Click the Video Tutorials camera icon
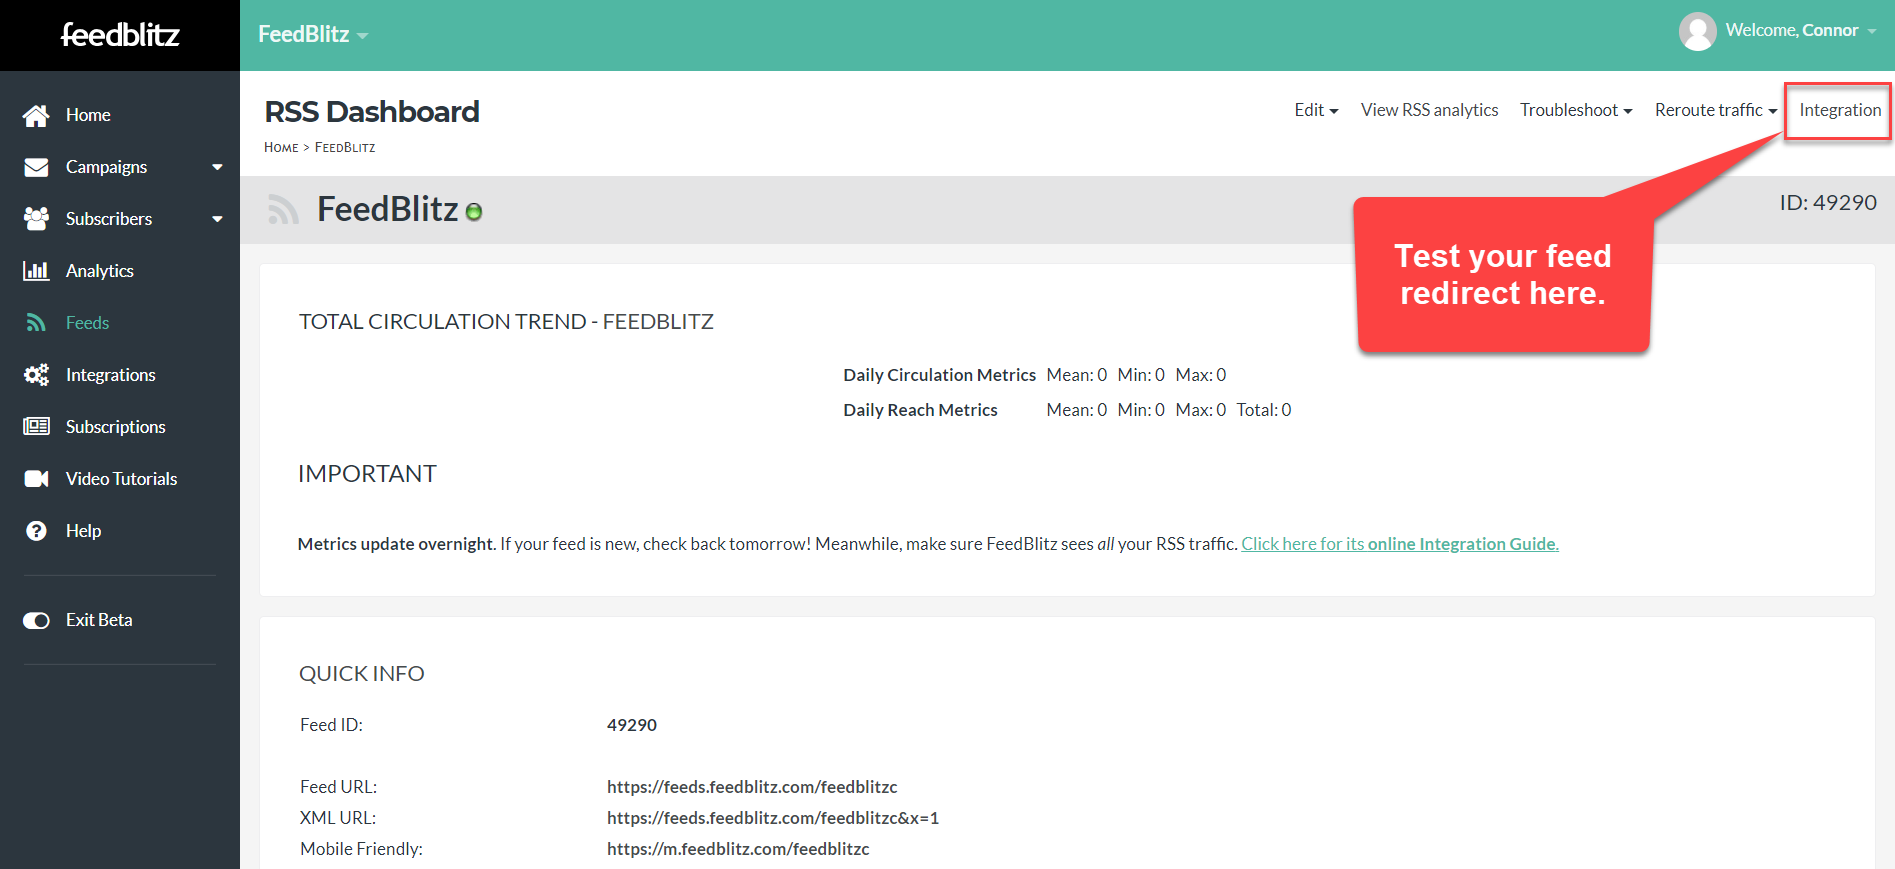Viewport: 1895px width, 869px height. click(36, 479)
